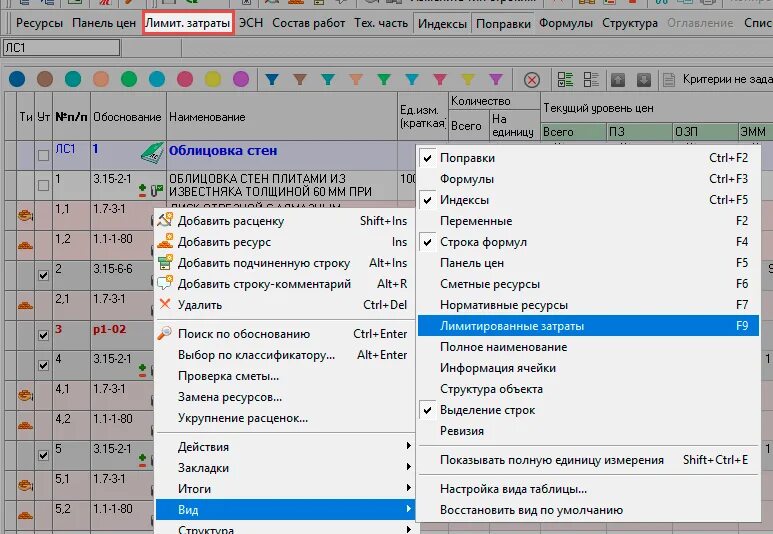Click the collapse-all grey list icon
Screen dimensions: 773x534
591,79
